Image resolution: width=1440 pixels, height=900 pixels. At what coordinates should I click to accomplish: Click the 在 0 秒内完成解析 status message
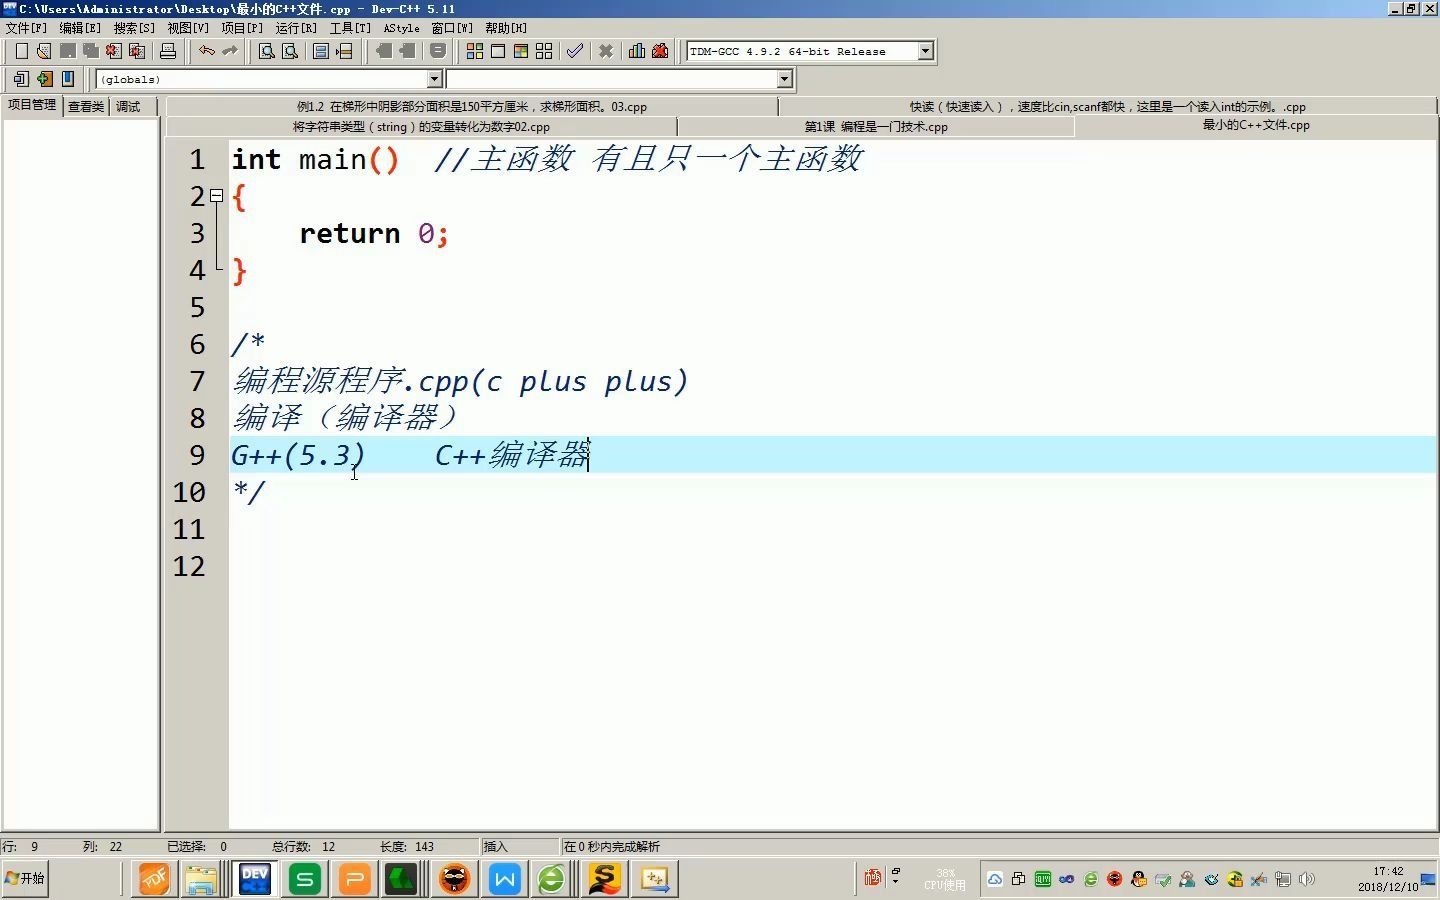(x=612, y=847)
